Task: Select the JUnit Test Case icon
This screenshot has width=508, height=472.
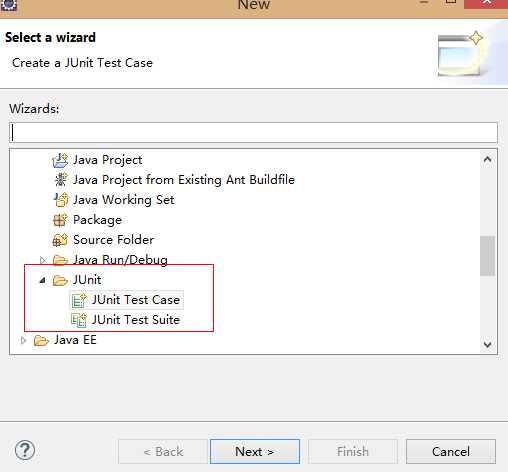Action: (79, 300)
